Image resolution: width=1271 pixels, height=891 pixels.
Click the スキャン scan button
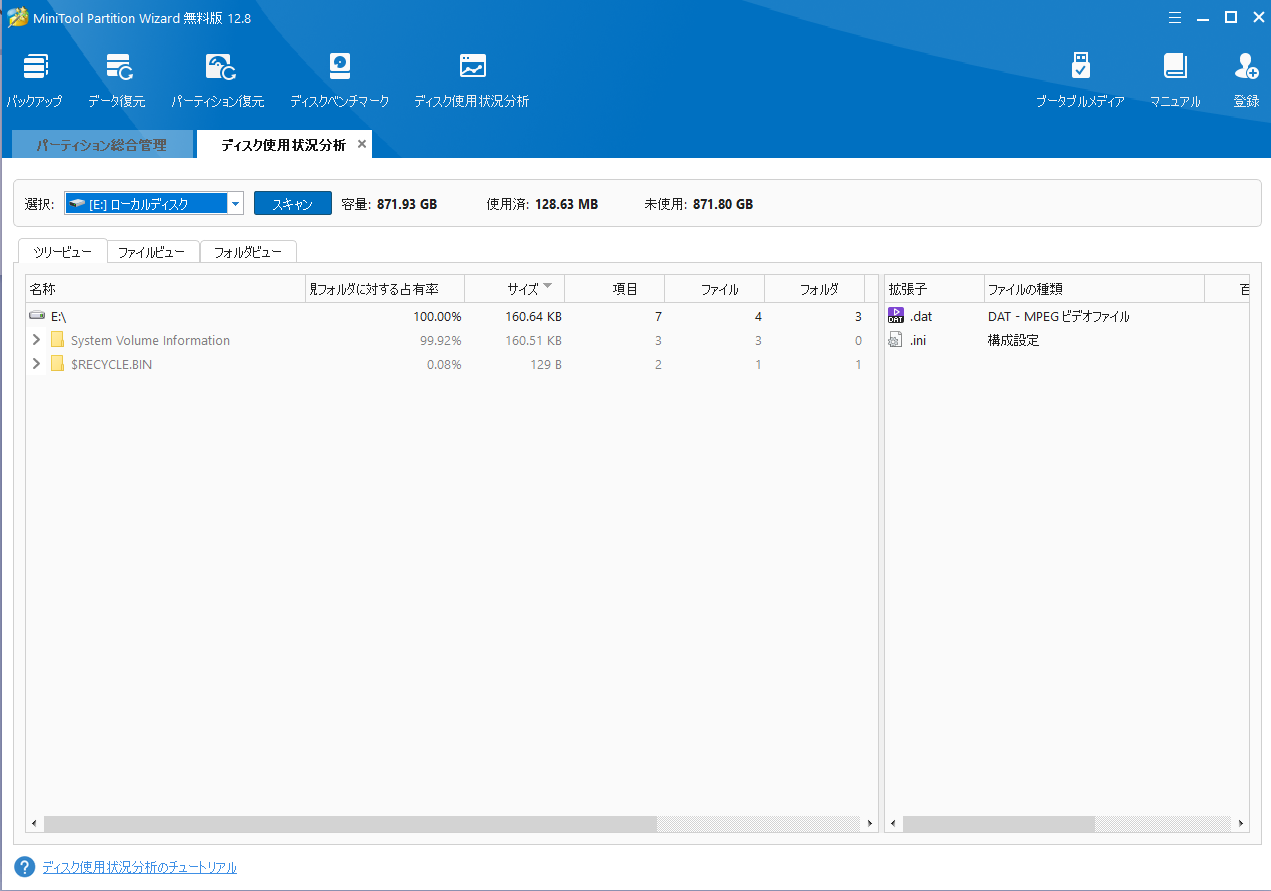292,204
